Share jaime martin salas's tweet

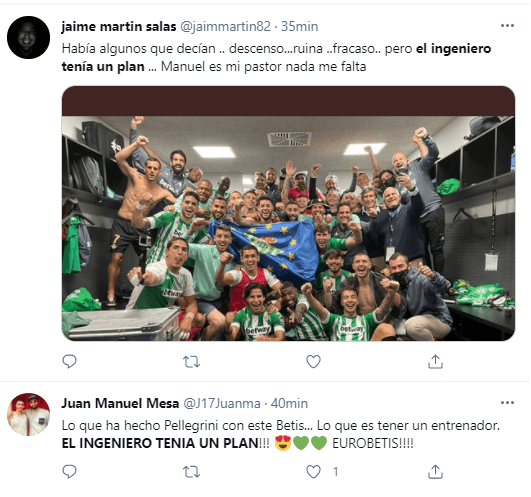click(435, 362)
